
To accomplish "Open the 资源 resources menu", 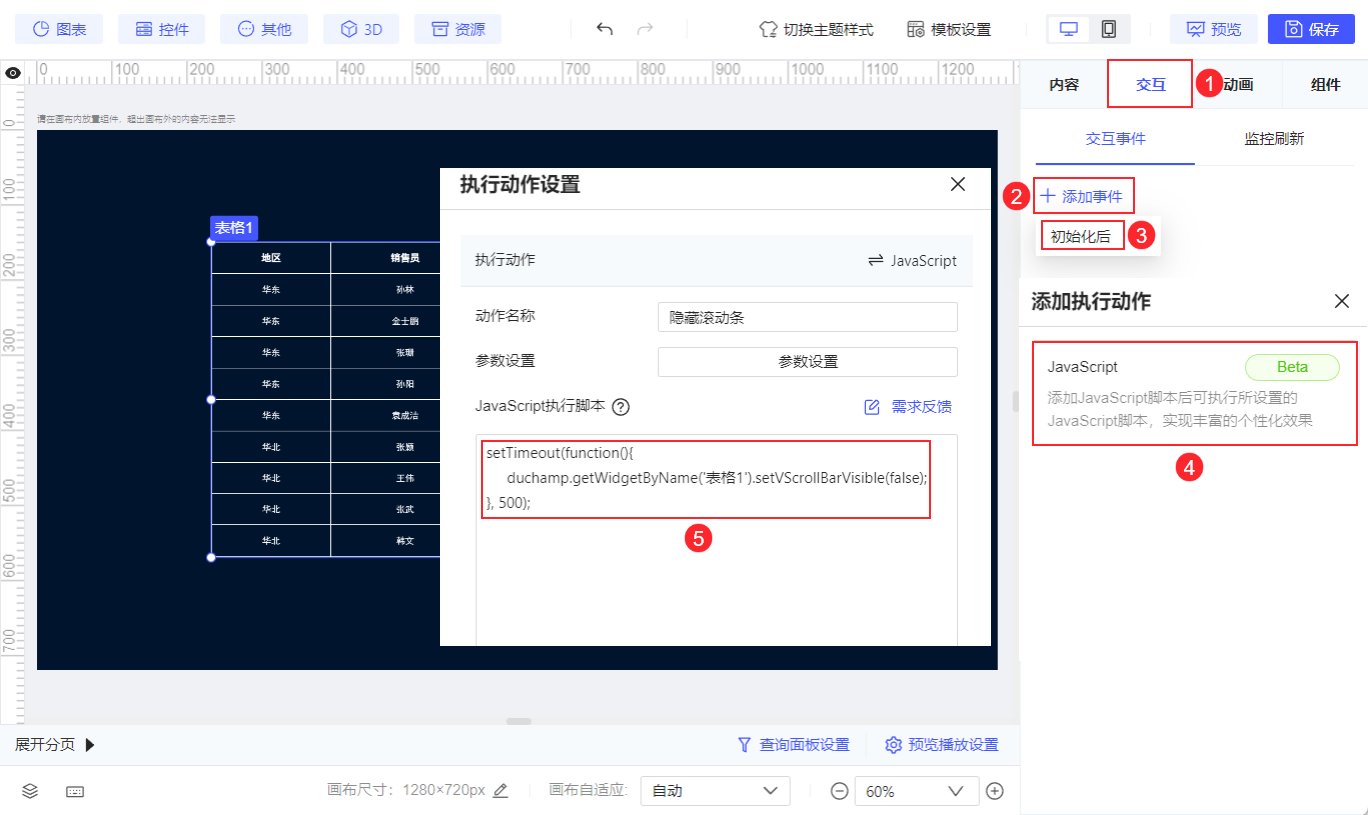I will click(457, 29).
